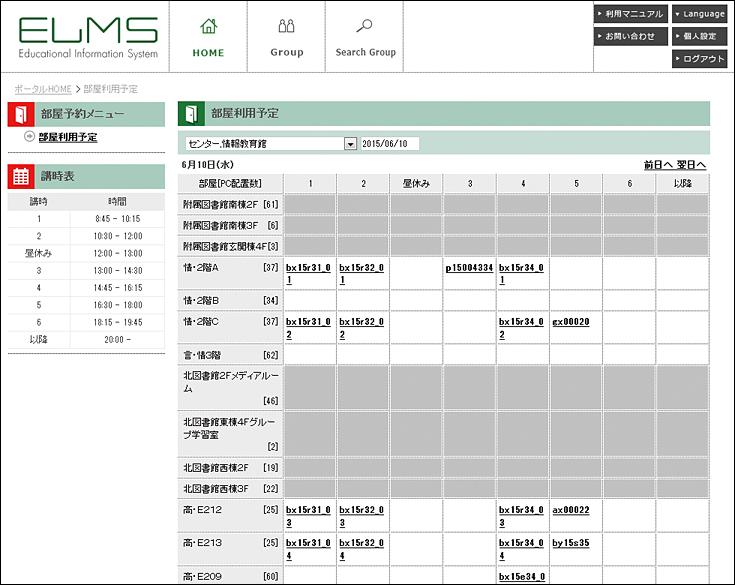Open the 利用マニュアル button

pos(630,14)
